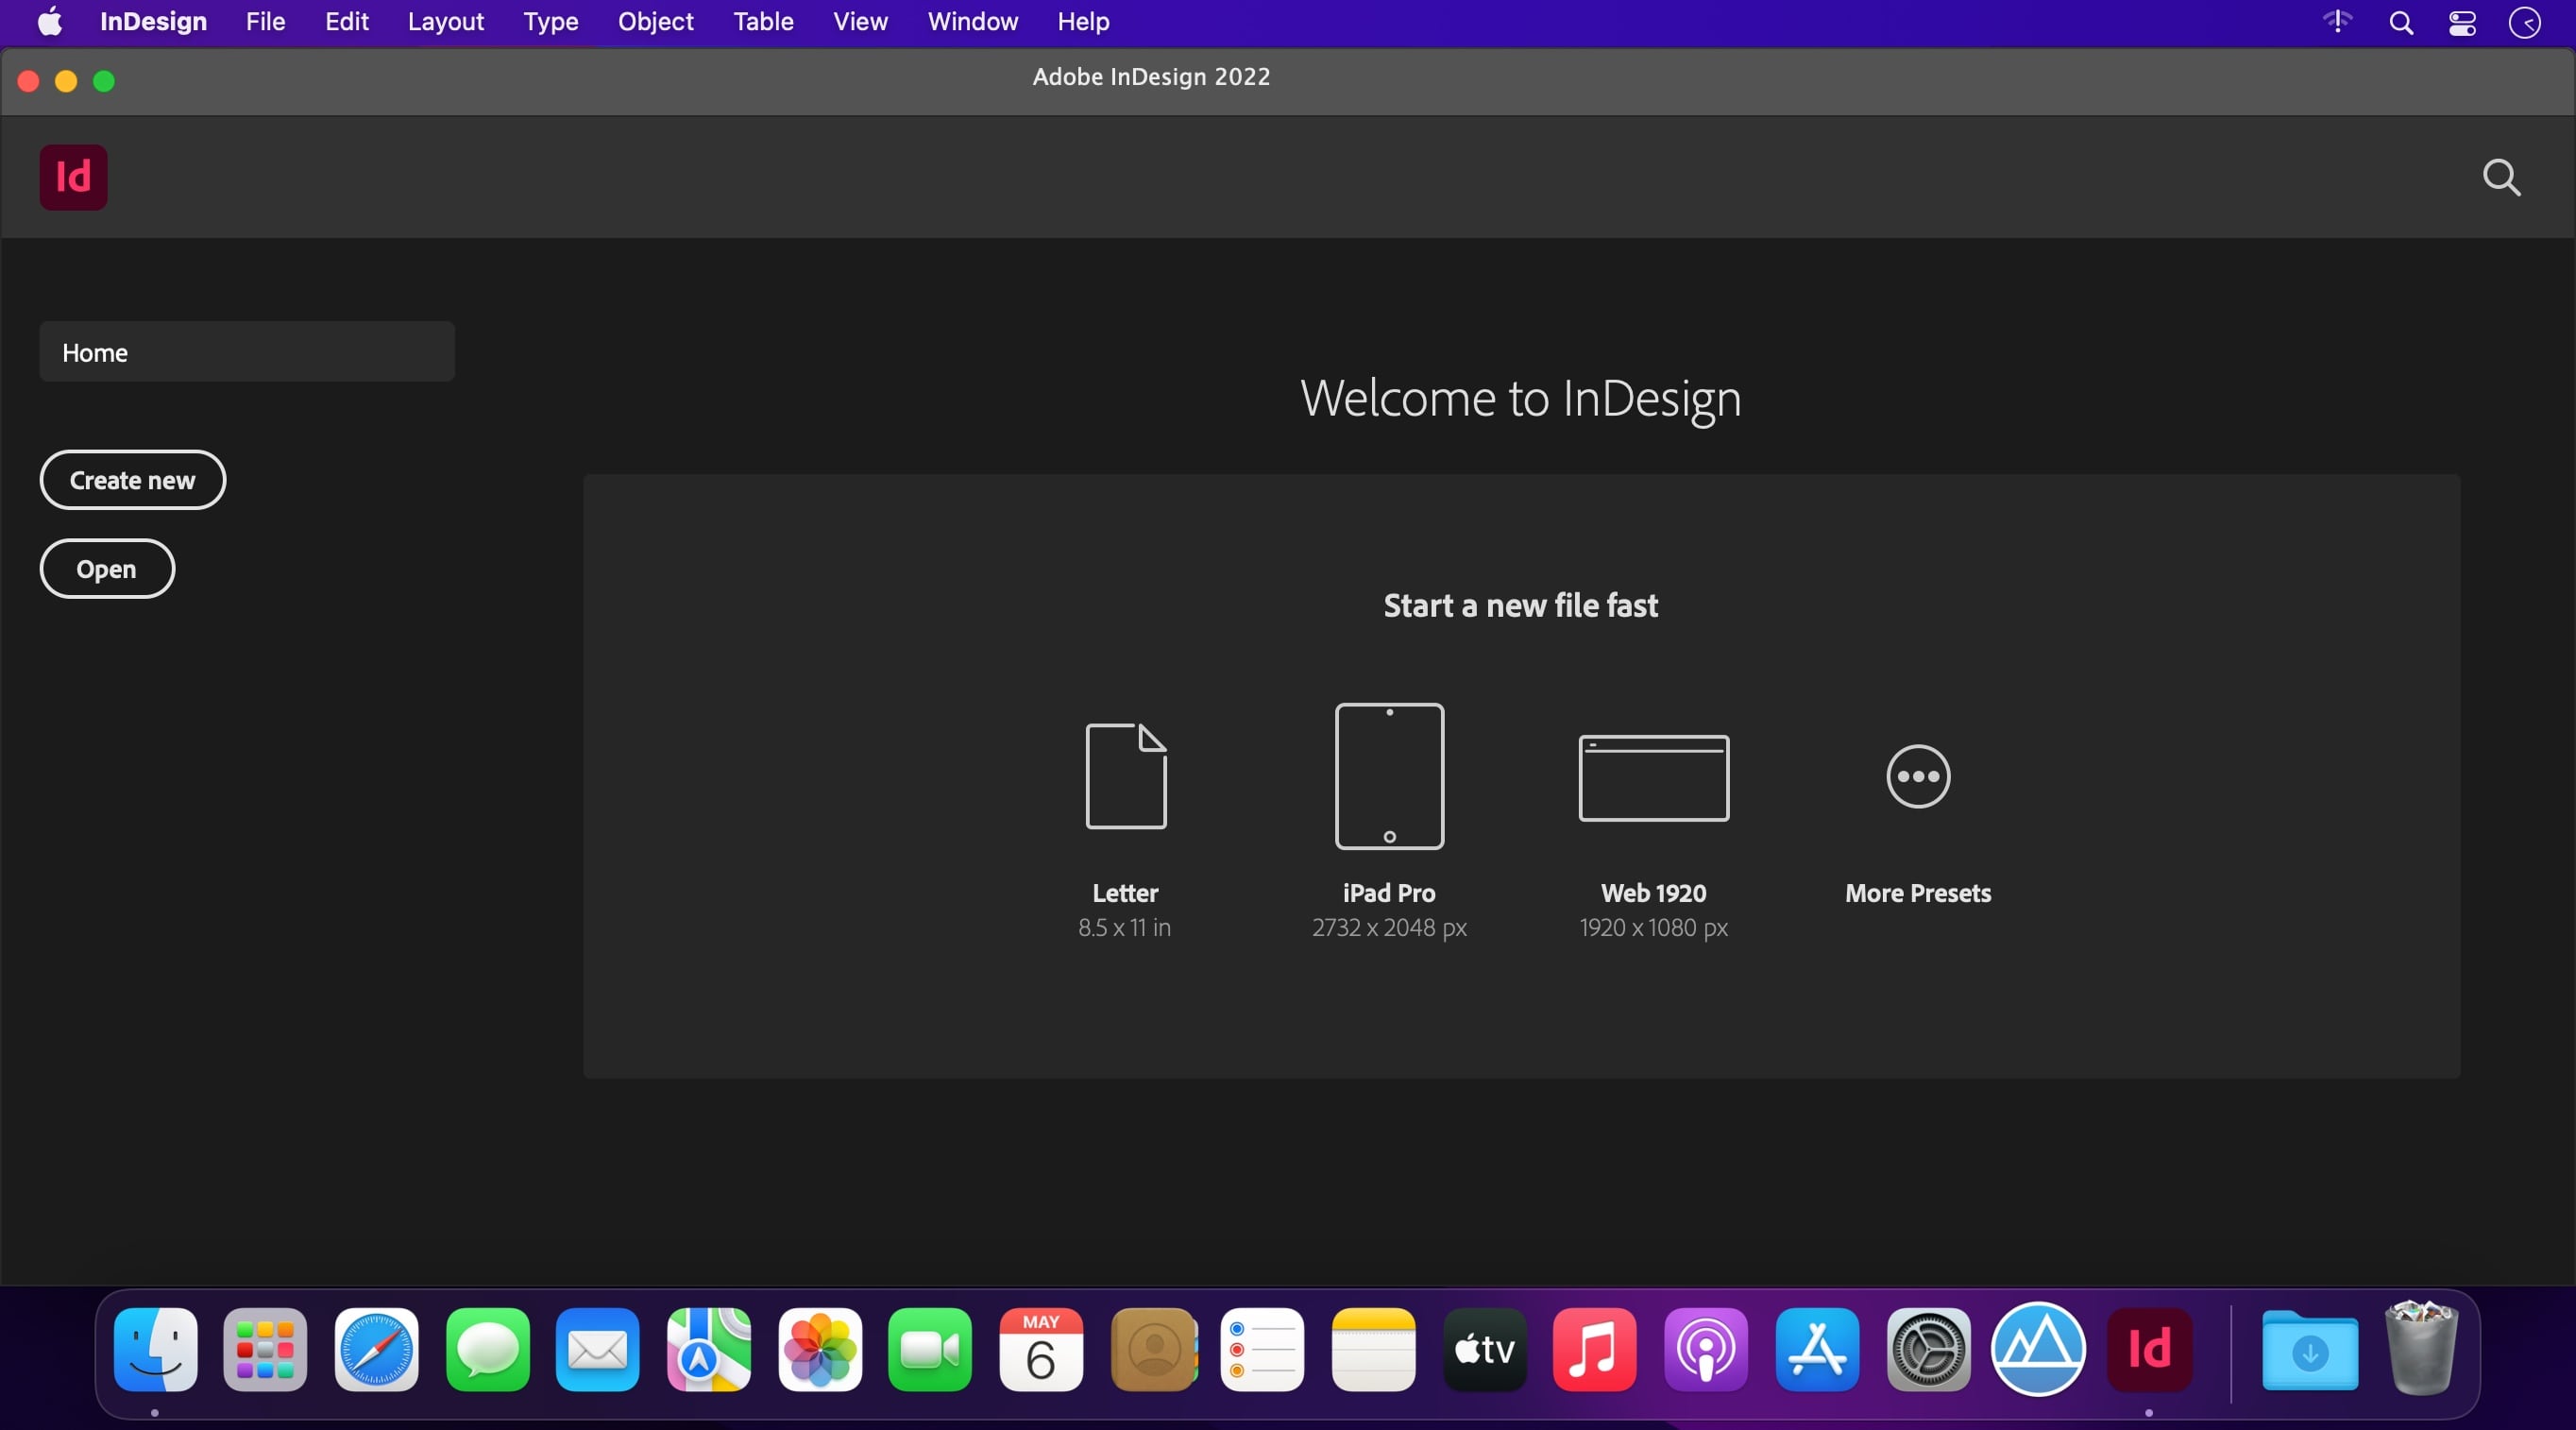Screen dimensions: 2576x1430
Task: Open the Trash in the Dock
Action: 2421,1347
